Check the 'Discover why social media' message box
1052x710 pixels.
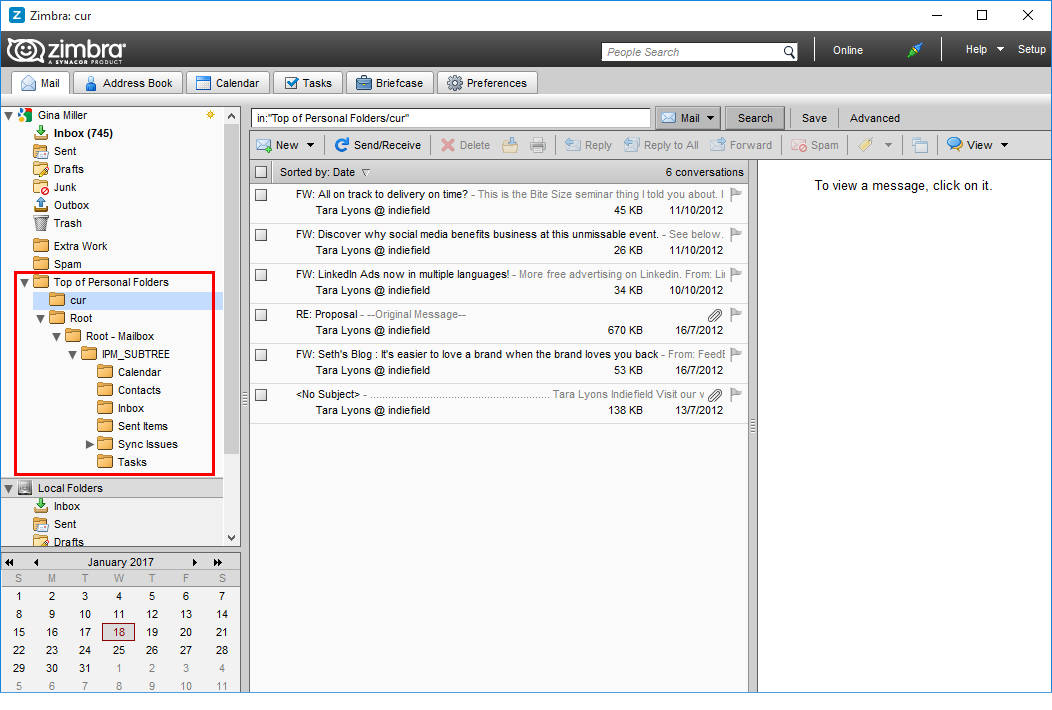click(x=262, y=235)
